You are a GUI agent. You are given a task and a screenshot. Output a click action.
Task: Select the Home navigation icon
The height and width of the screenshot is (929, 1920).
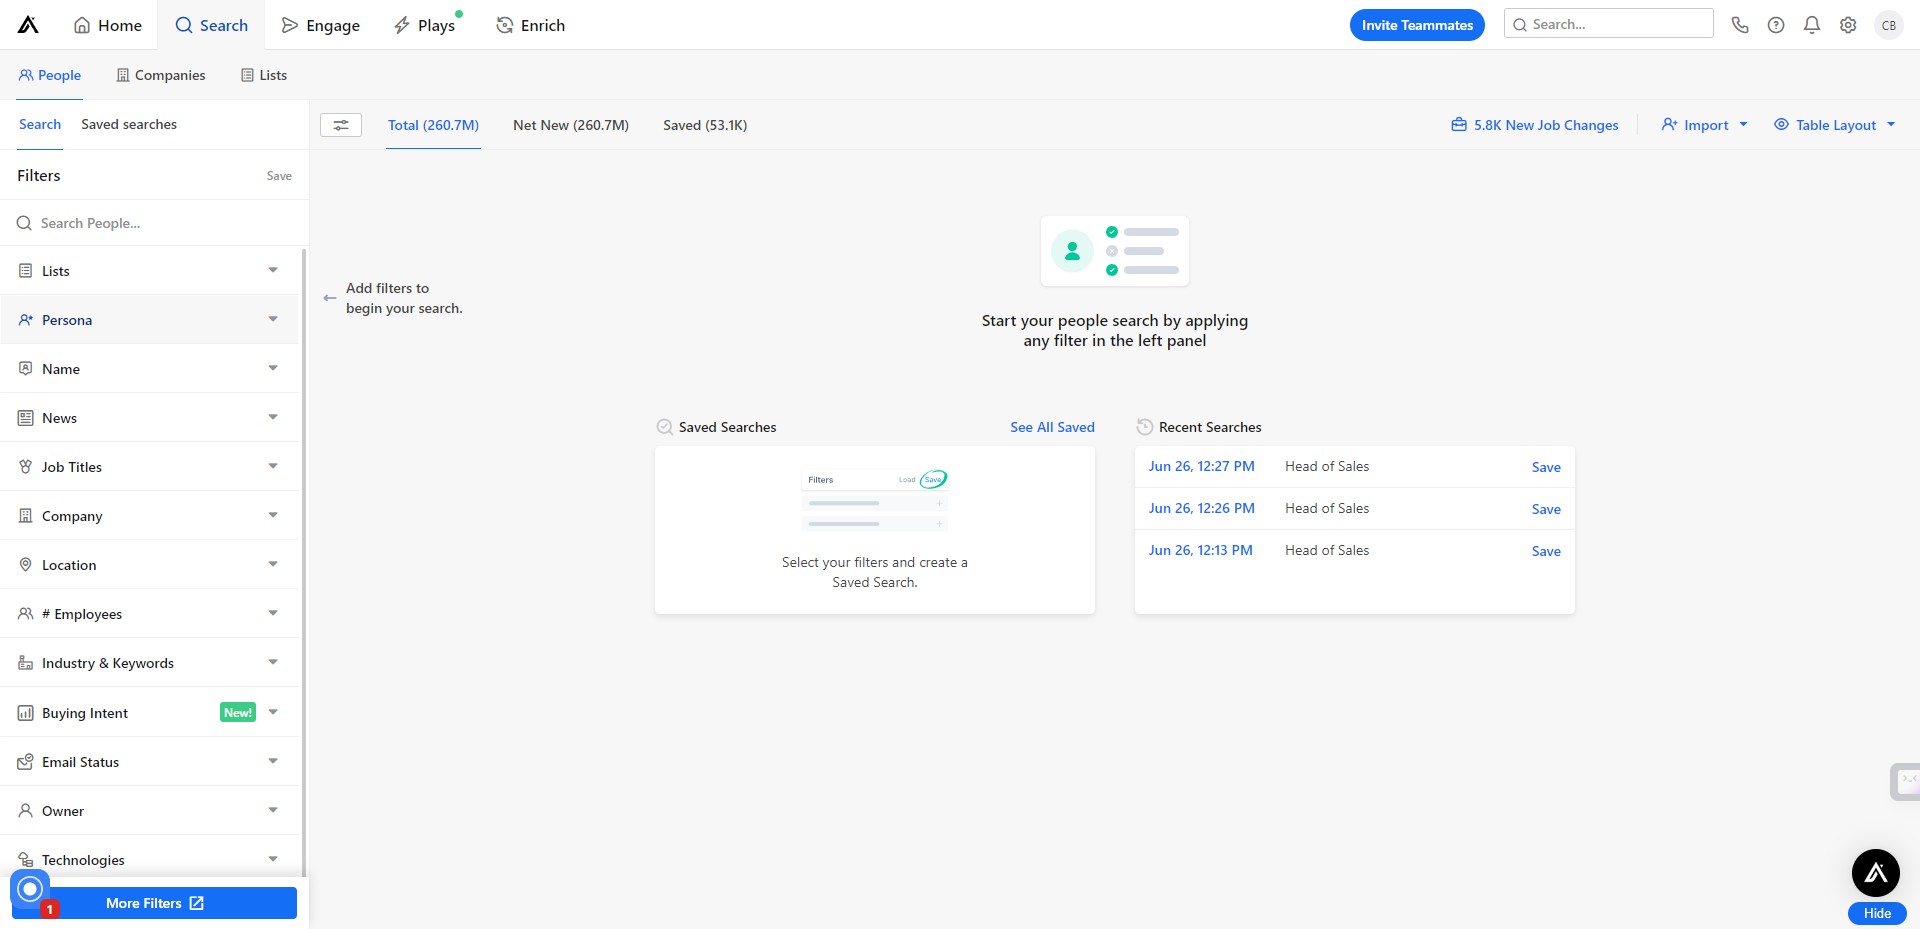(106, 25)
